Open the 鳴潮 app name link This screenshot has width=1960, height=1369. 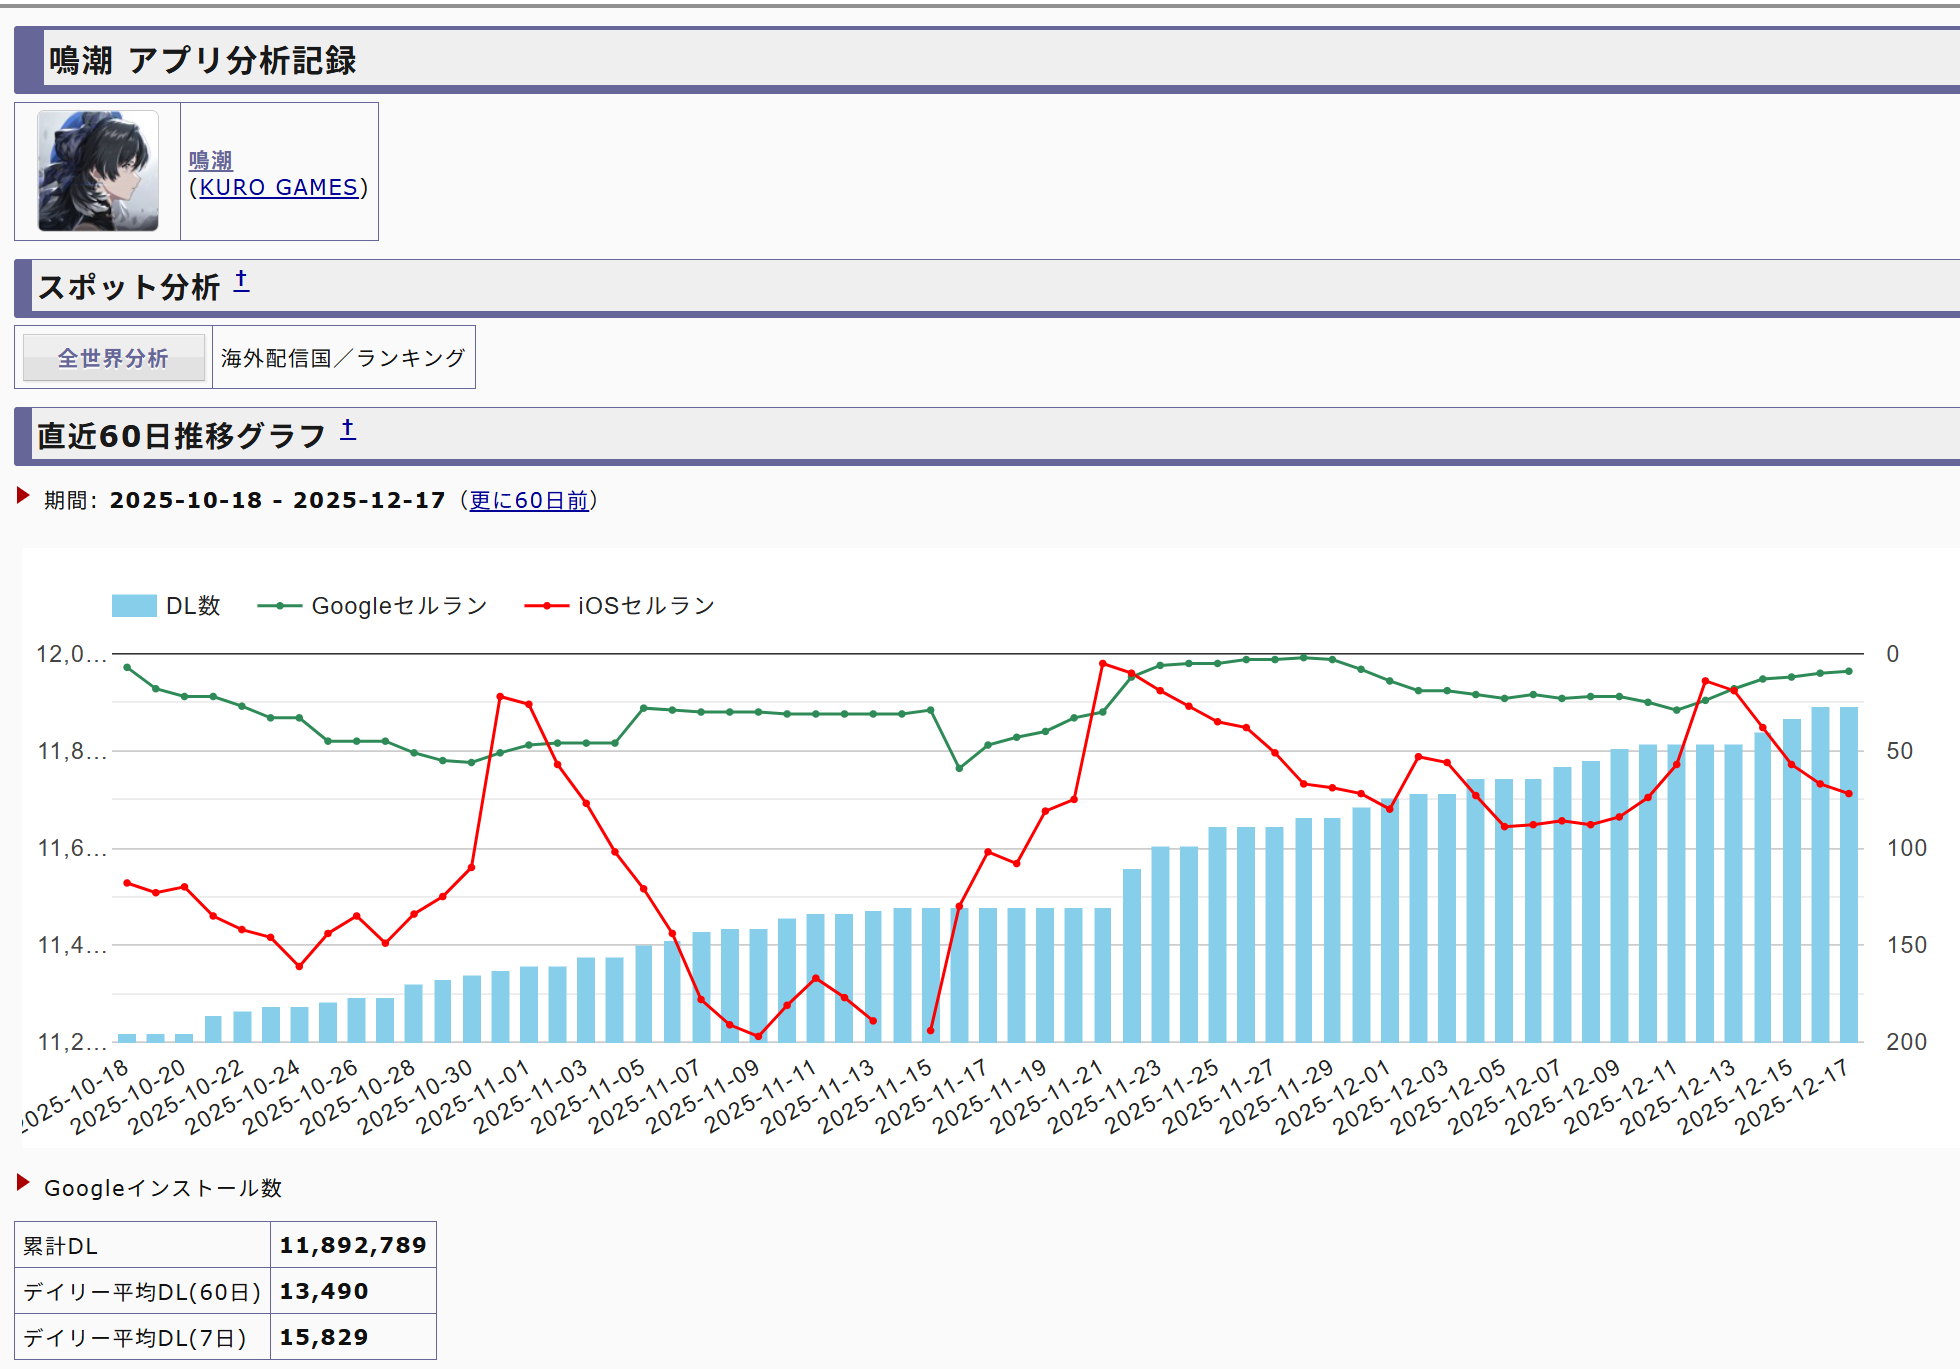point(210,160)
